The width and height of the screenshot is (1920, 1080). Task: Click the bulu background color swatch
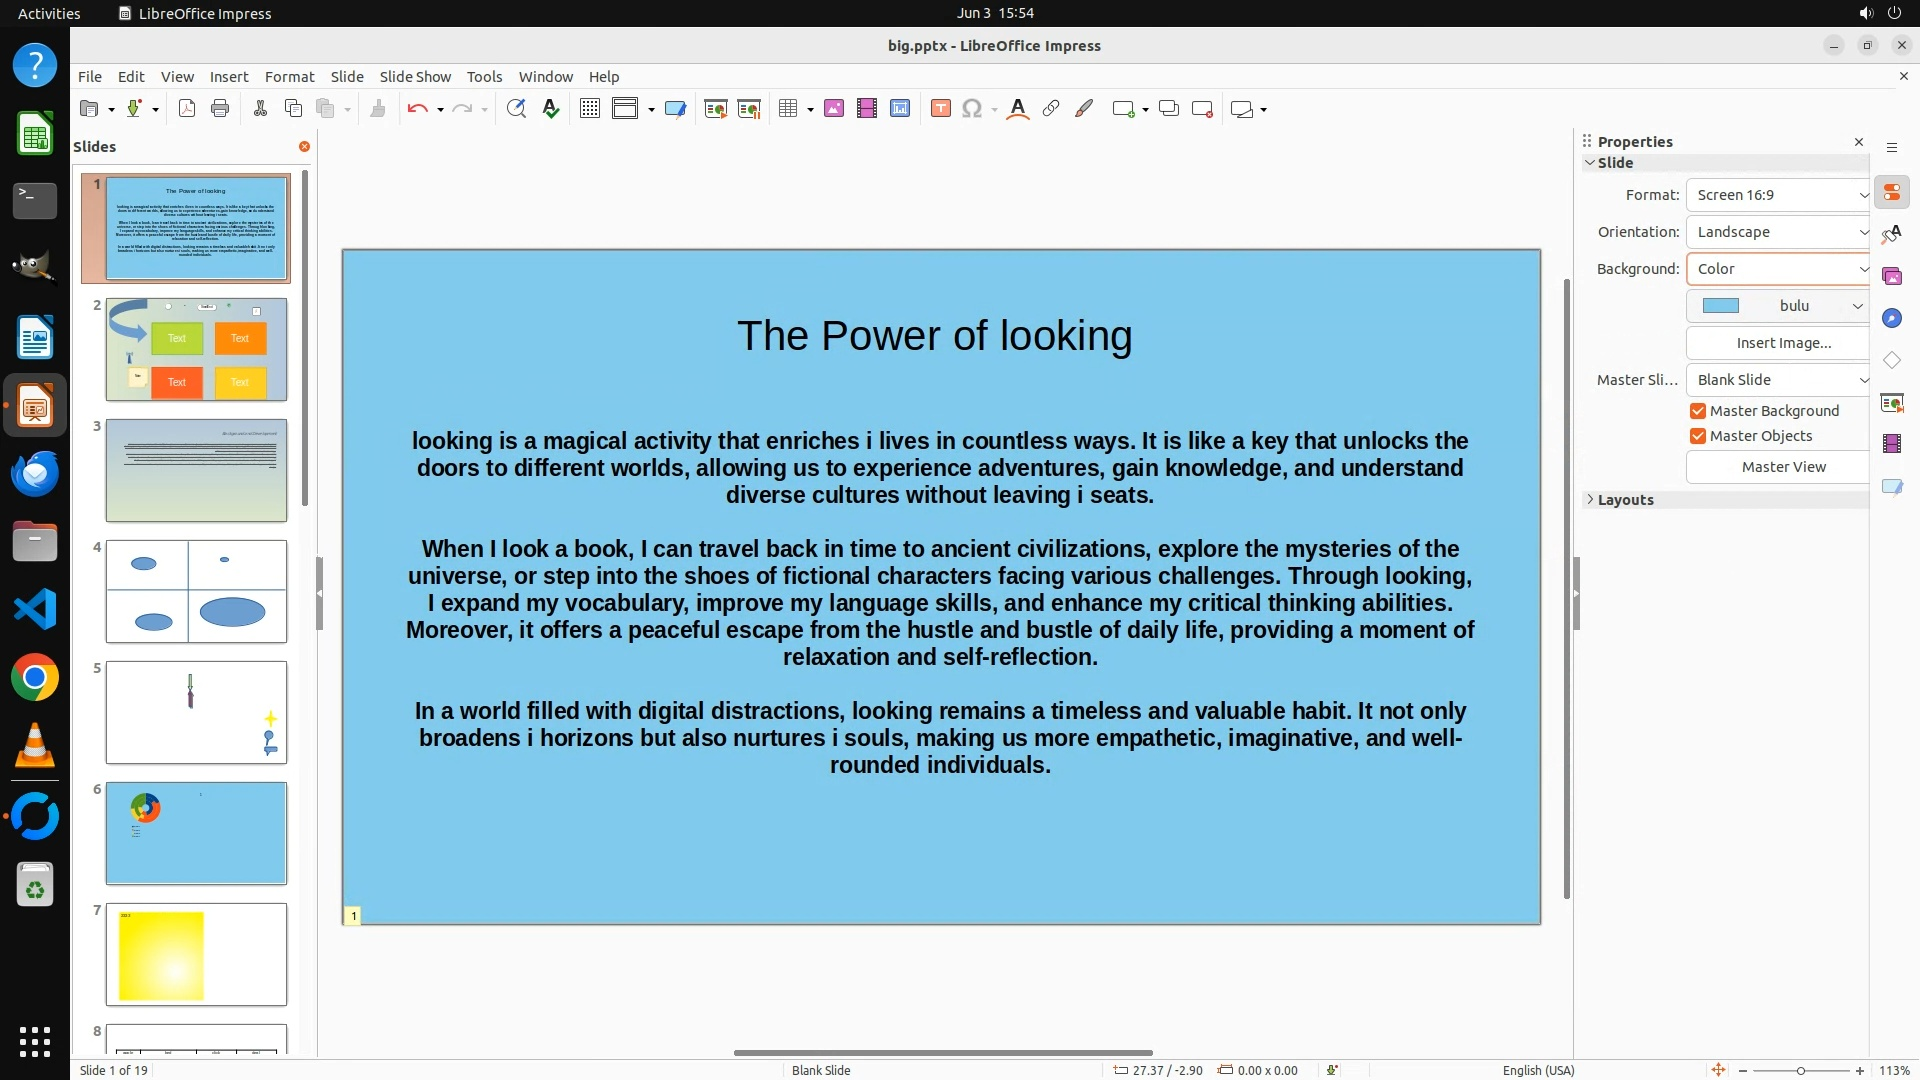[x=1721, y=306]
